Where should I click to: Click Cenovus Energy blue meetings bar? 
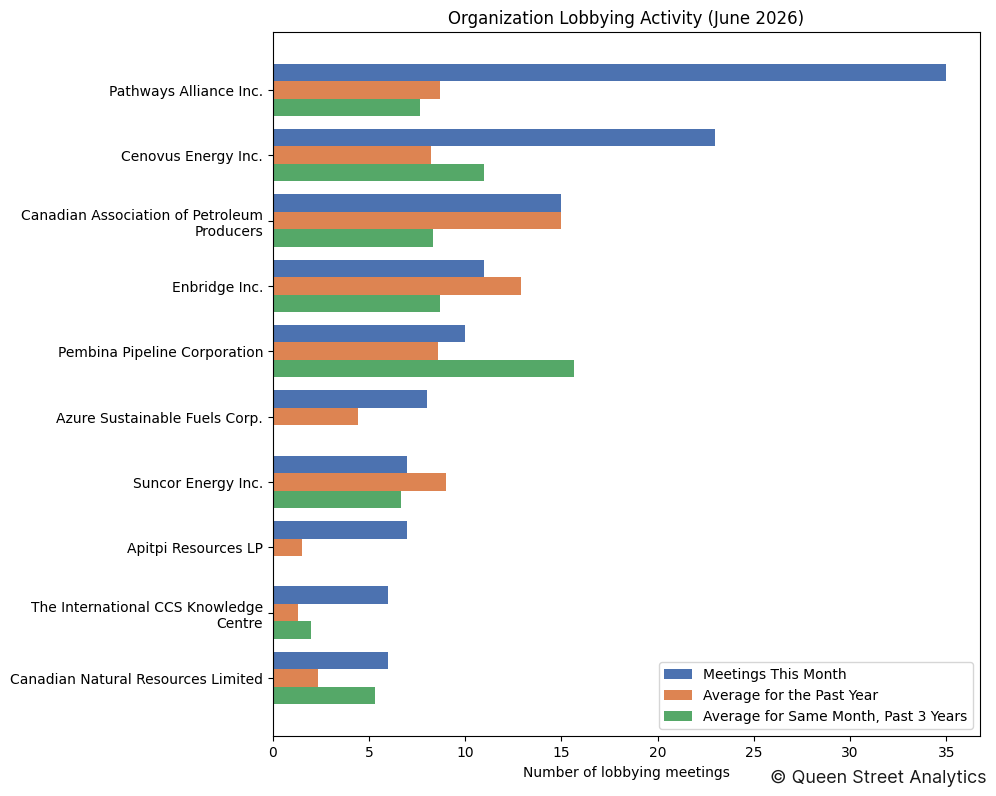[494, 138]
